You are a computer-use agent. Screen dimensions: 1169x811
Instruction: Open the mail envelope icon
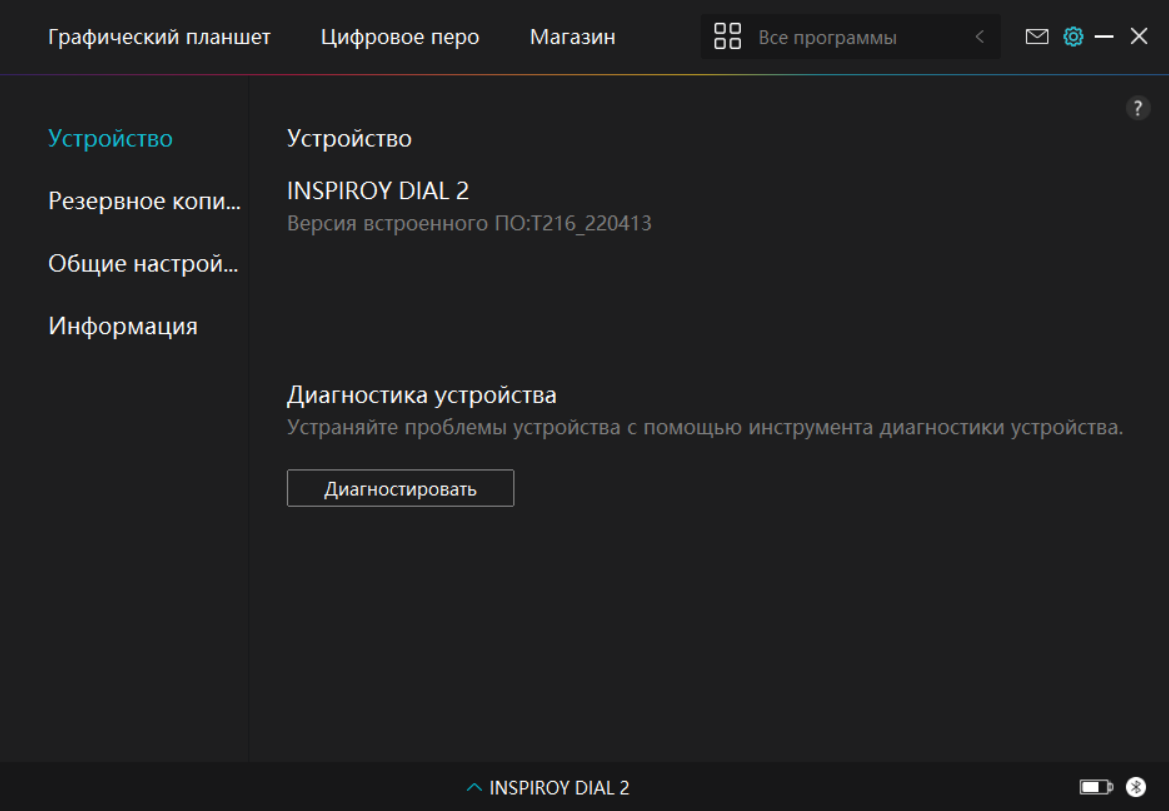[1037, 37]
